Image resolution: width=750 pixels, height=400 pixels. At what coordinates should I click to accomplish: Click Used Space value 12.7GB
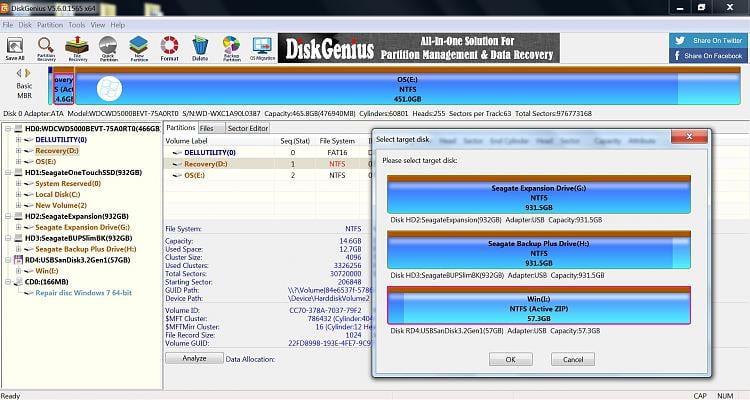pyautogui.click(x=350, y=249)
